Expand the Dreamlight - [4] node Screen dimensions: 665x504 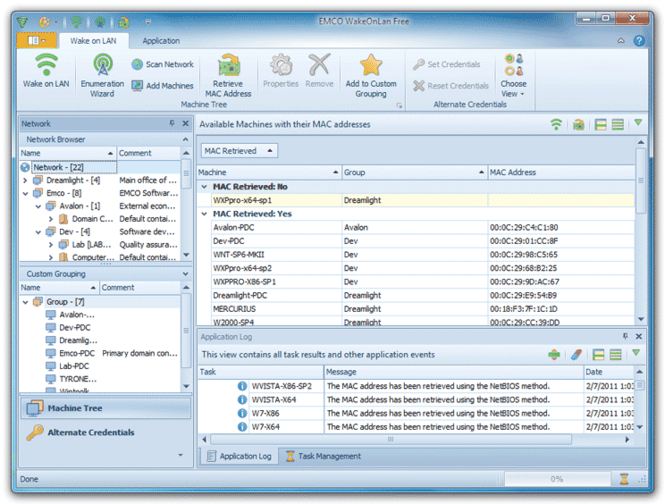[25, 180]
